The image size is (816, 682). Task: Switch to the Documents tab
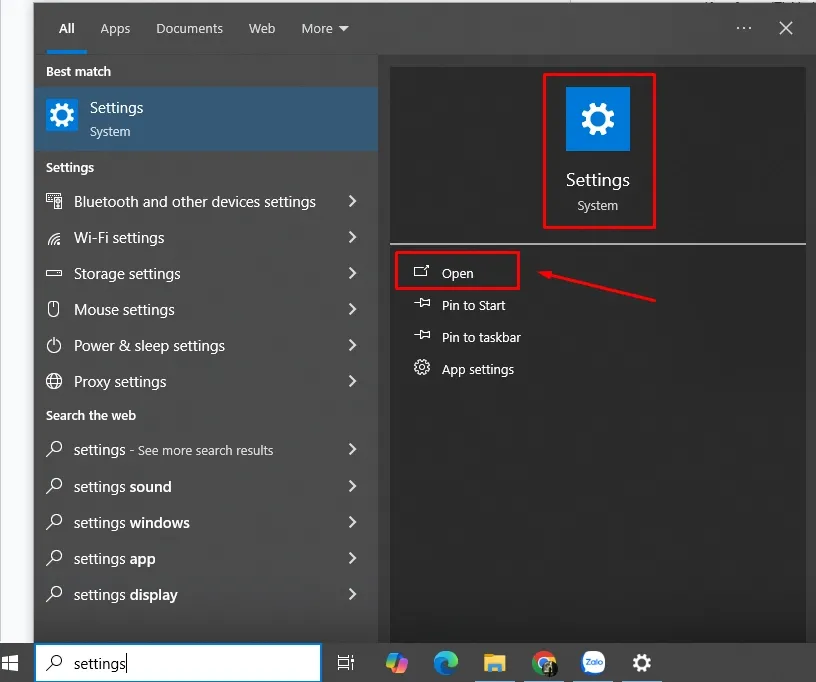pyautogui.click(x=190, y=29)
